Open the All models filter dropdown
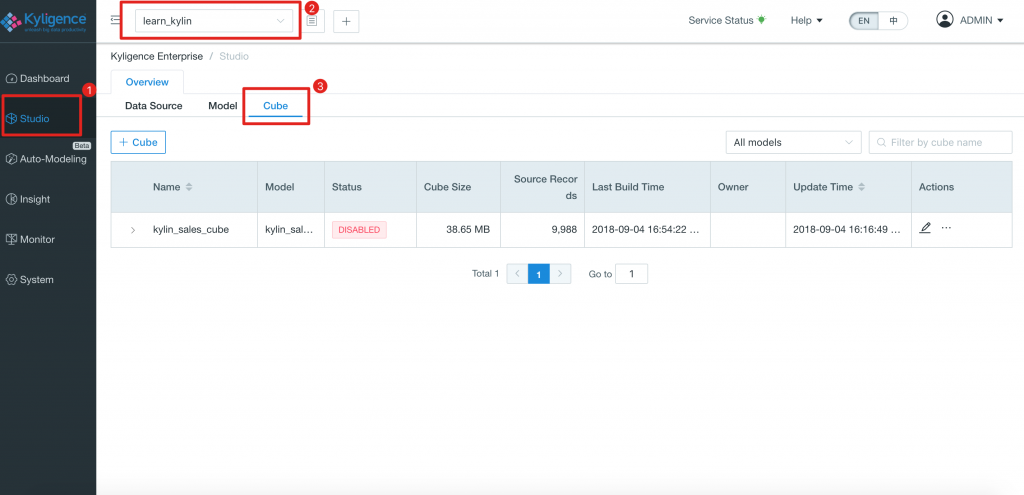 coord(793,142)
